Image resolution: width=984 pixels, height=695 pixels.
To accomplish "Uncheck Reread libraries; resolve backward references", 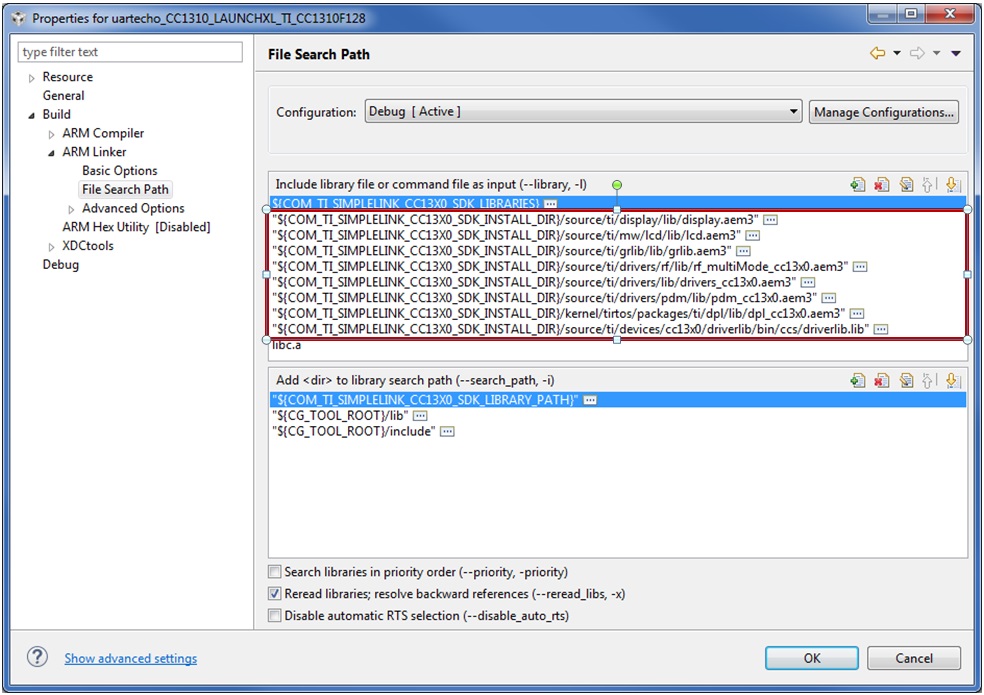I will pos(275,594).
